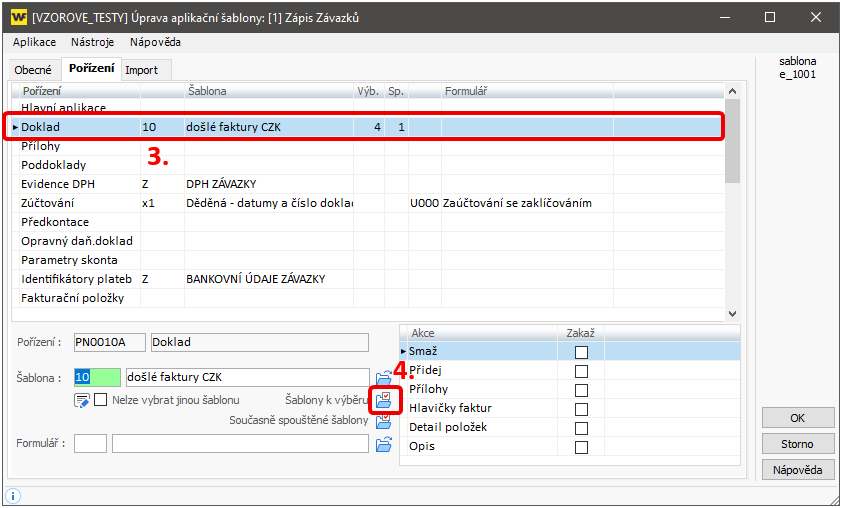This screenshot has height=508, width=842.
Task: Select the Přílohy row in Pořízení list
Action: pyautogui.click(x=368, y=146)
